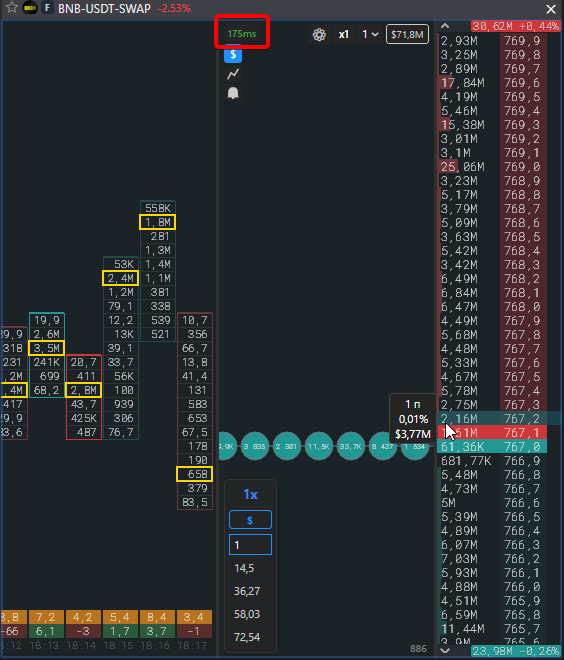This screenshot has width=564, height=660.
Task: Click the x1 multiplier button
Action: [x=344, y=35]
